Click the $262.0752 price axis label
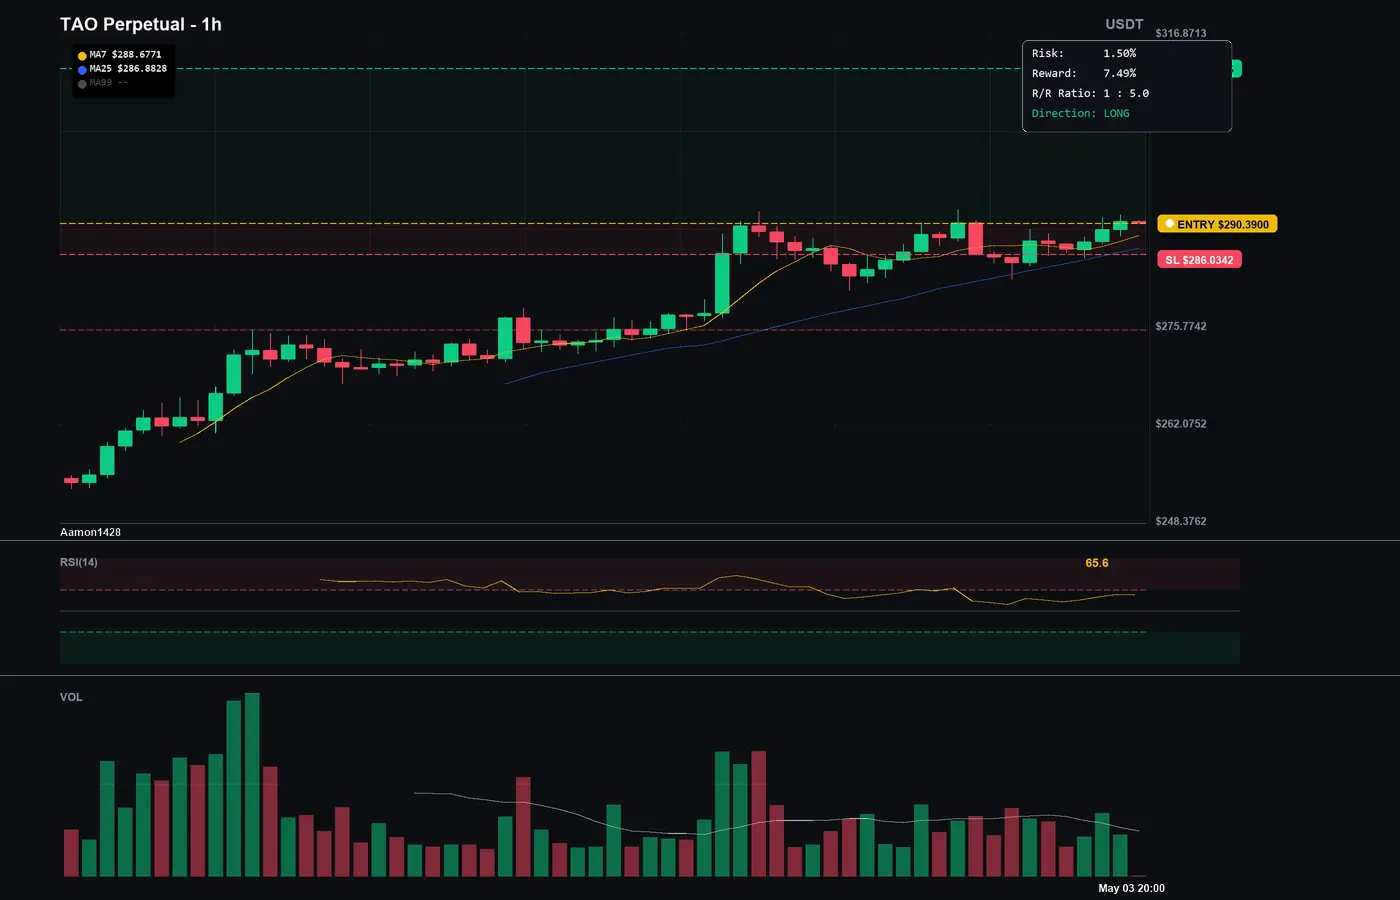This screenshot has height=900, width=1400. [1181, 424]
